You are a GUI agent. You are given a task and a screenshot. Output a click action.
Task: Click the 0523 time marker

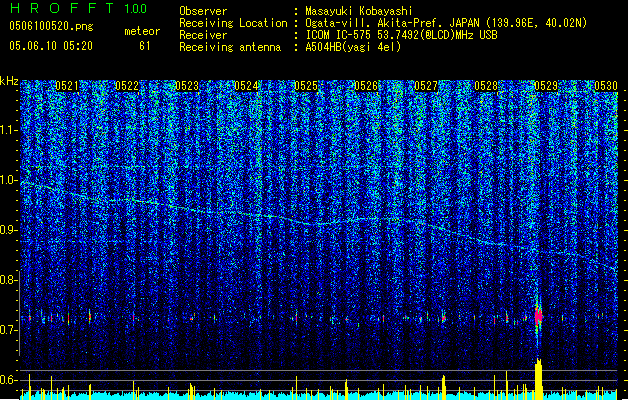pyautogui.click(x=187, y=86)
